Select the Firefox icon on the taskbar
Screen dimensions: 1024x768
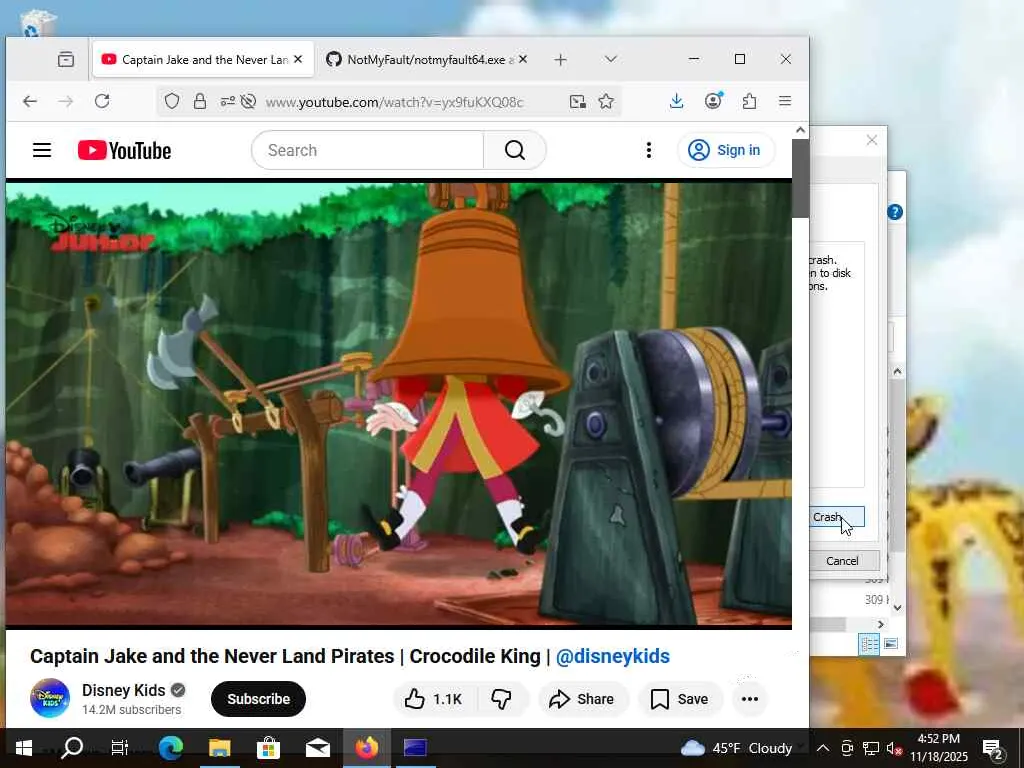click(366, 748)
